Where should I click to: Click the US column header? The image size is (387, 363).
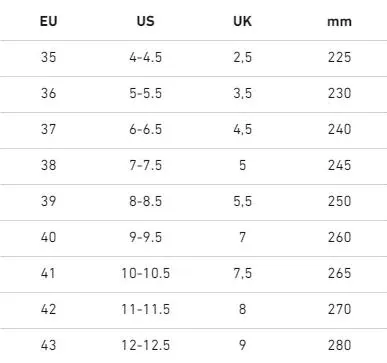(146, 21)
